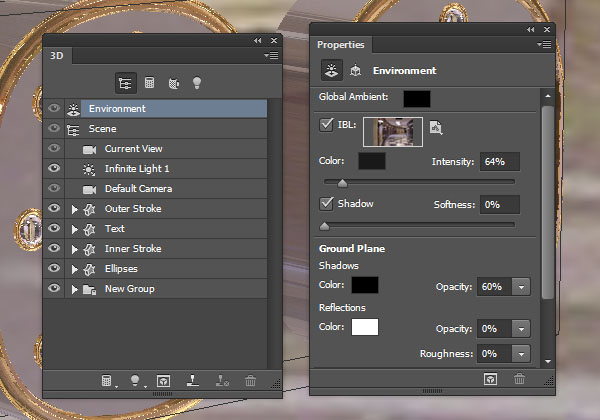Delete selected item with 3D panel trash

(250, 381)
